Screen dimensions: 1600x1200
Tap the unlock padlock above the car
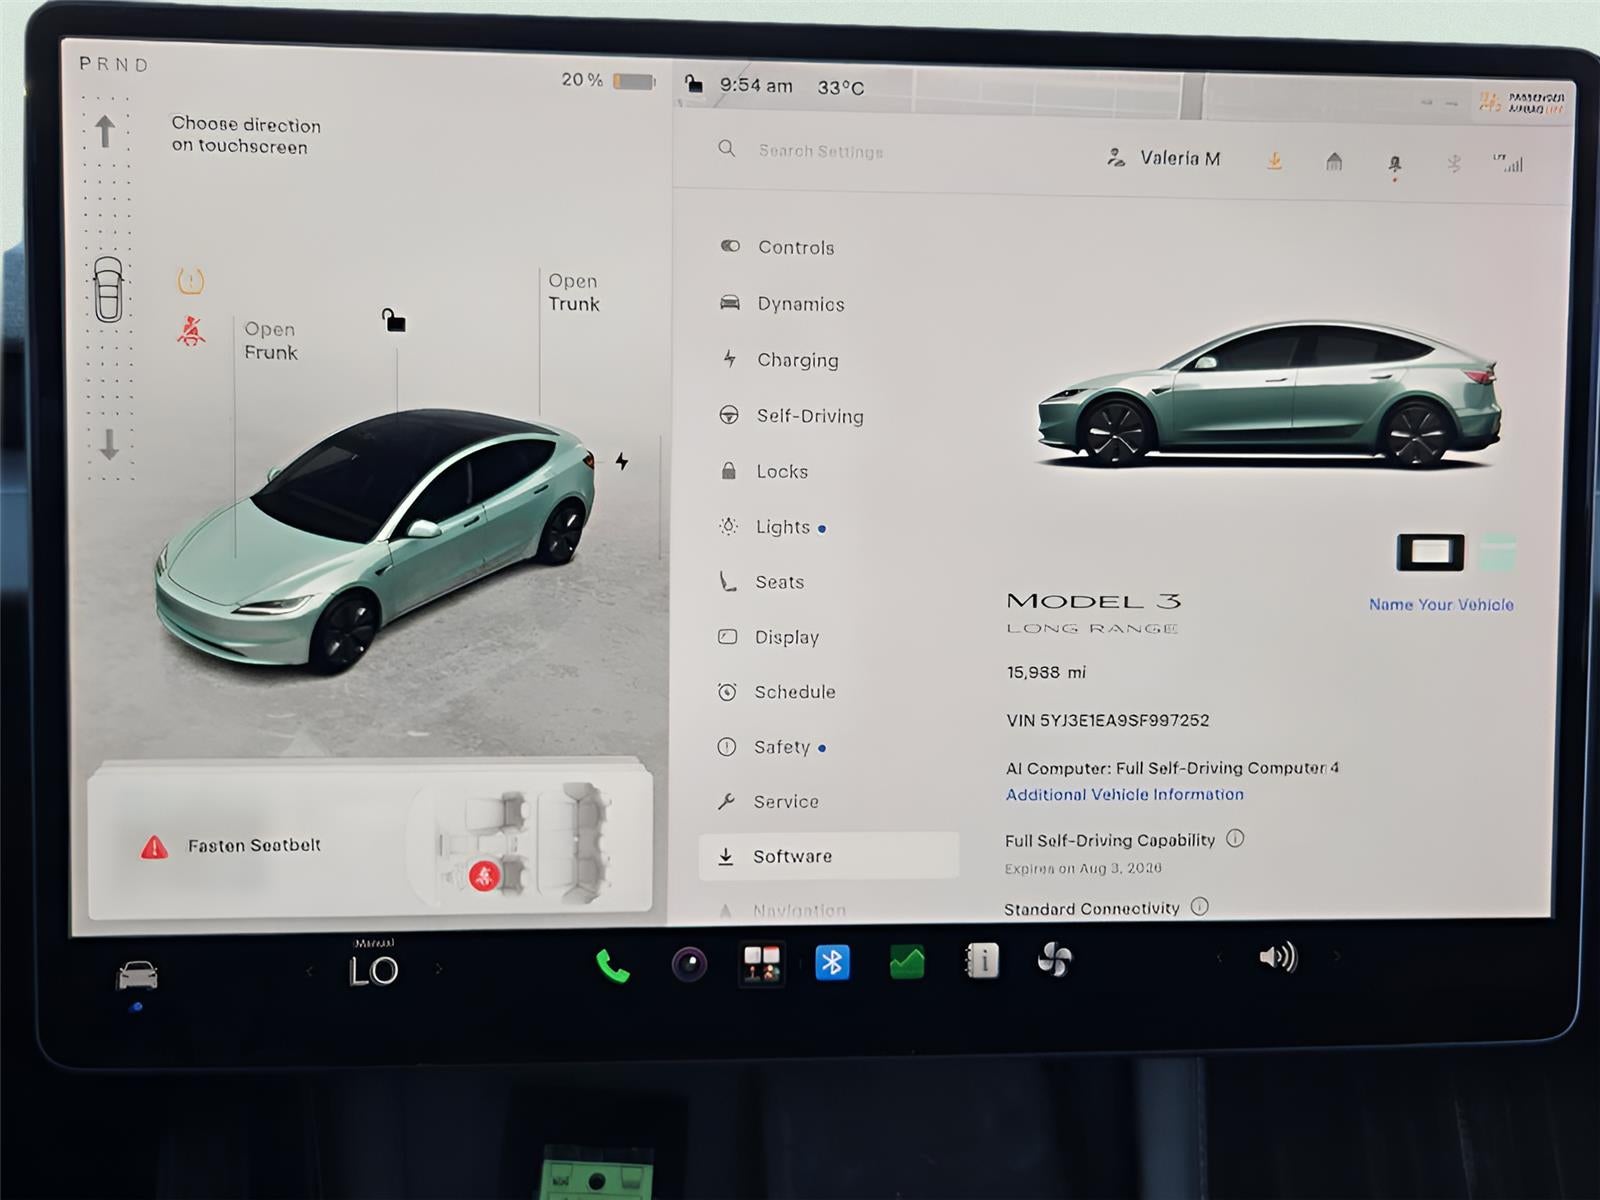[394, 320]
